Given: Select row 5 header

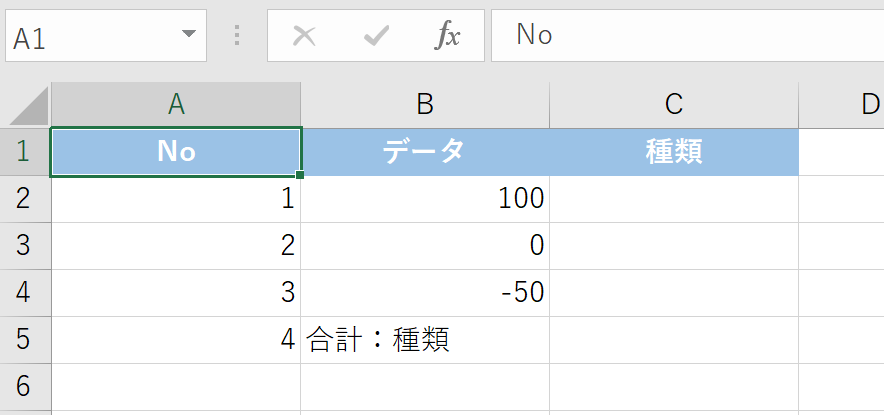Looking at the screenshot, I should pyautogui.click(x=25, y=340).
